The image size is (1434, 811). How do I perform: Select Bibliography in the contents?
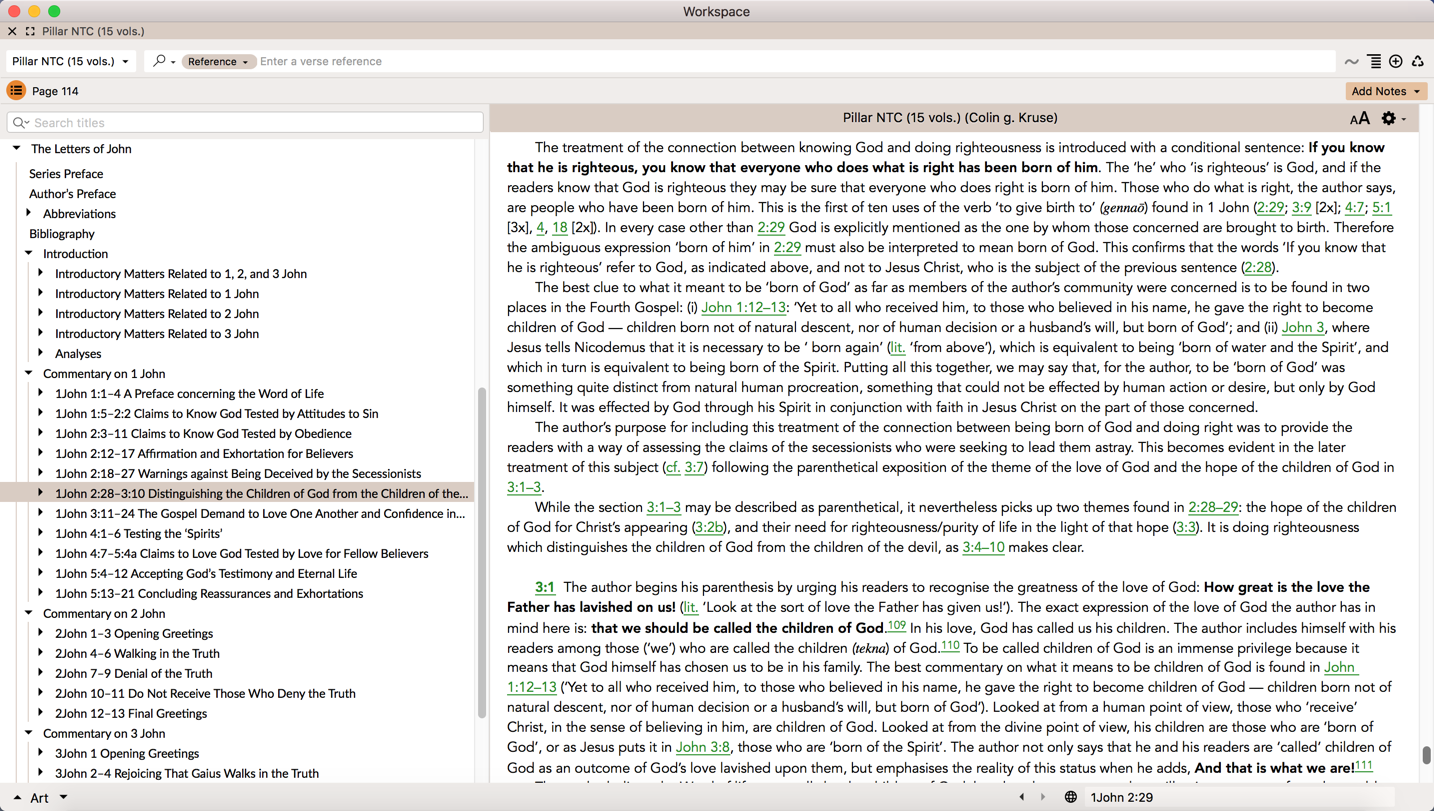[62, 234]
